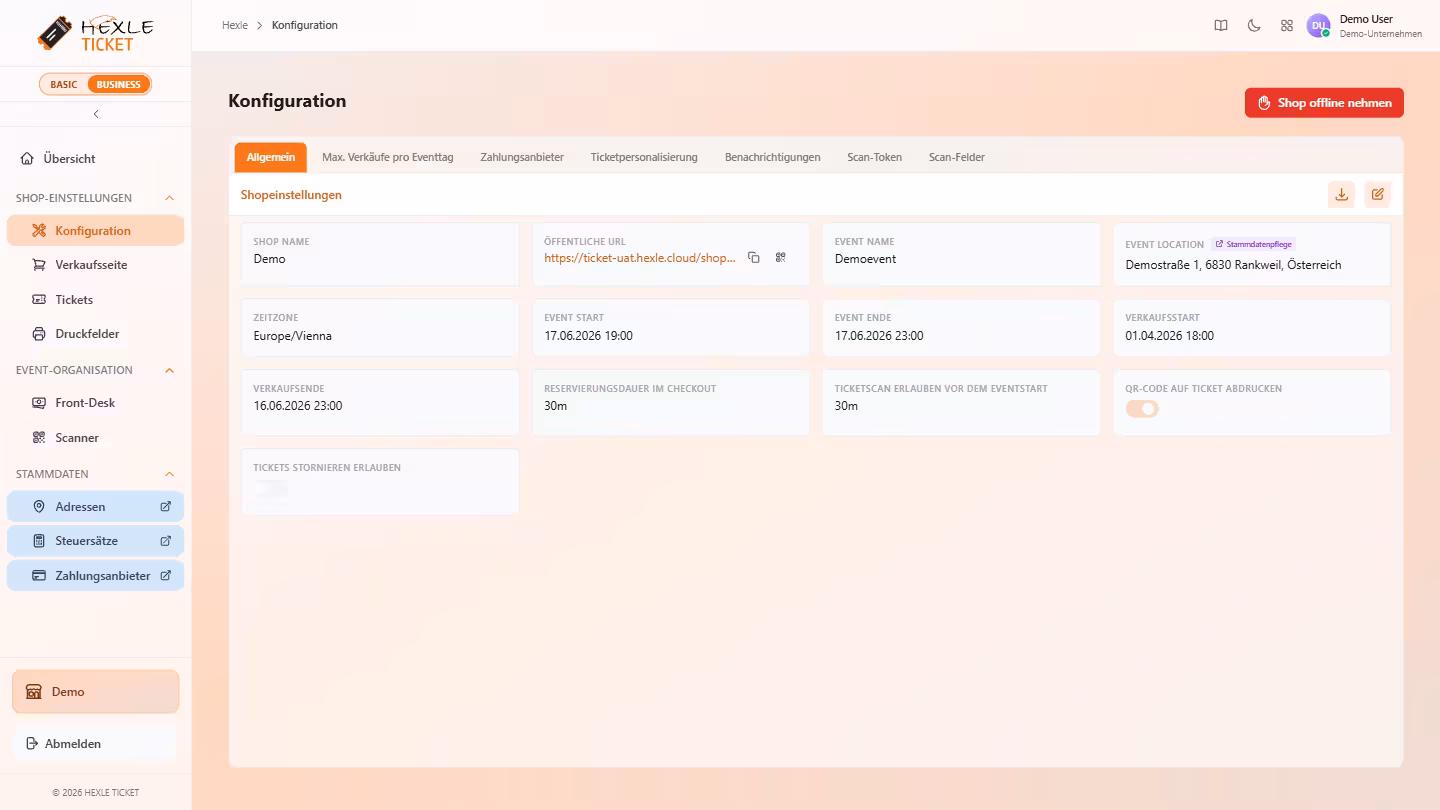Image resolution: width=1440 pixels, height=810 pixels.
Task: Toggle QR-Code auf Ticket abdrucken switch
Action: [1142, 408]
